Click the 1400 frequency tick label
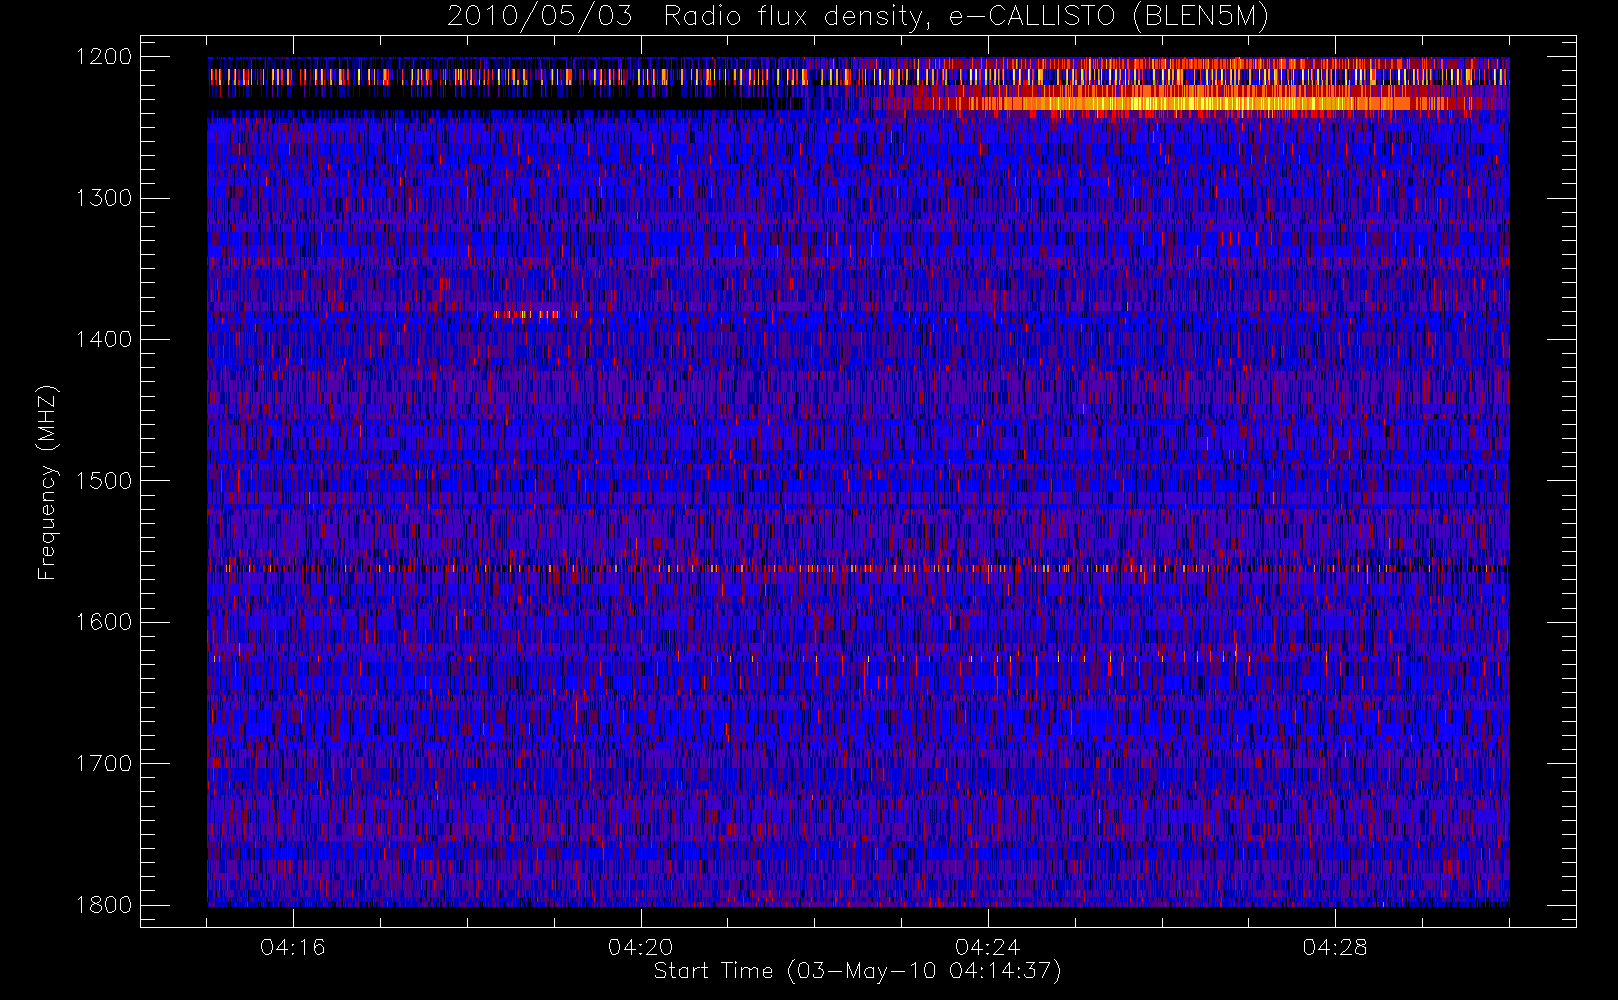This screenshot has width=1618, height=1000. (104, 340)
